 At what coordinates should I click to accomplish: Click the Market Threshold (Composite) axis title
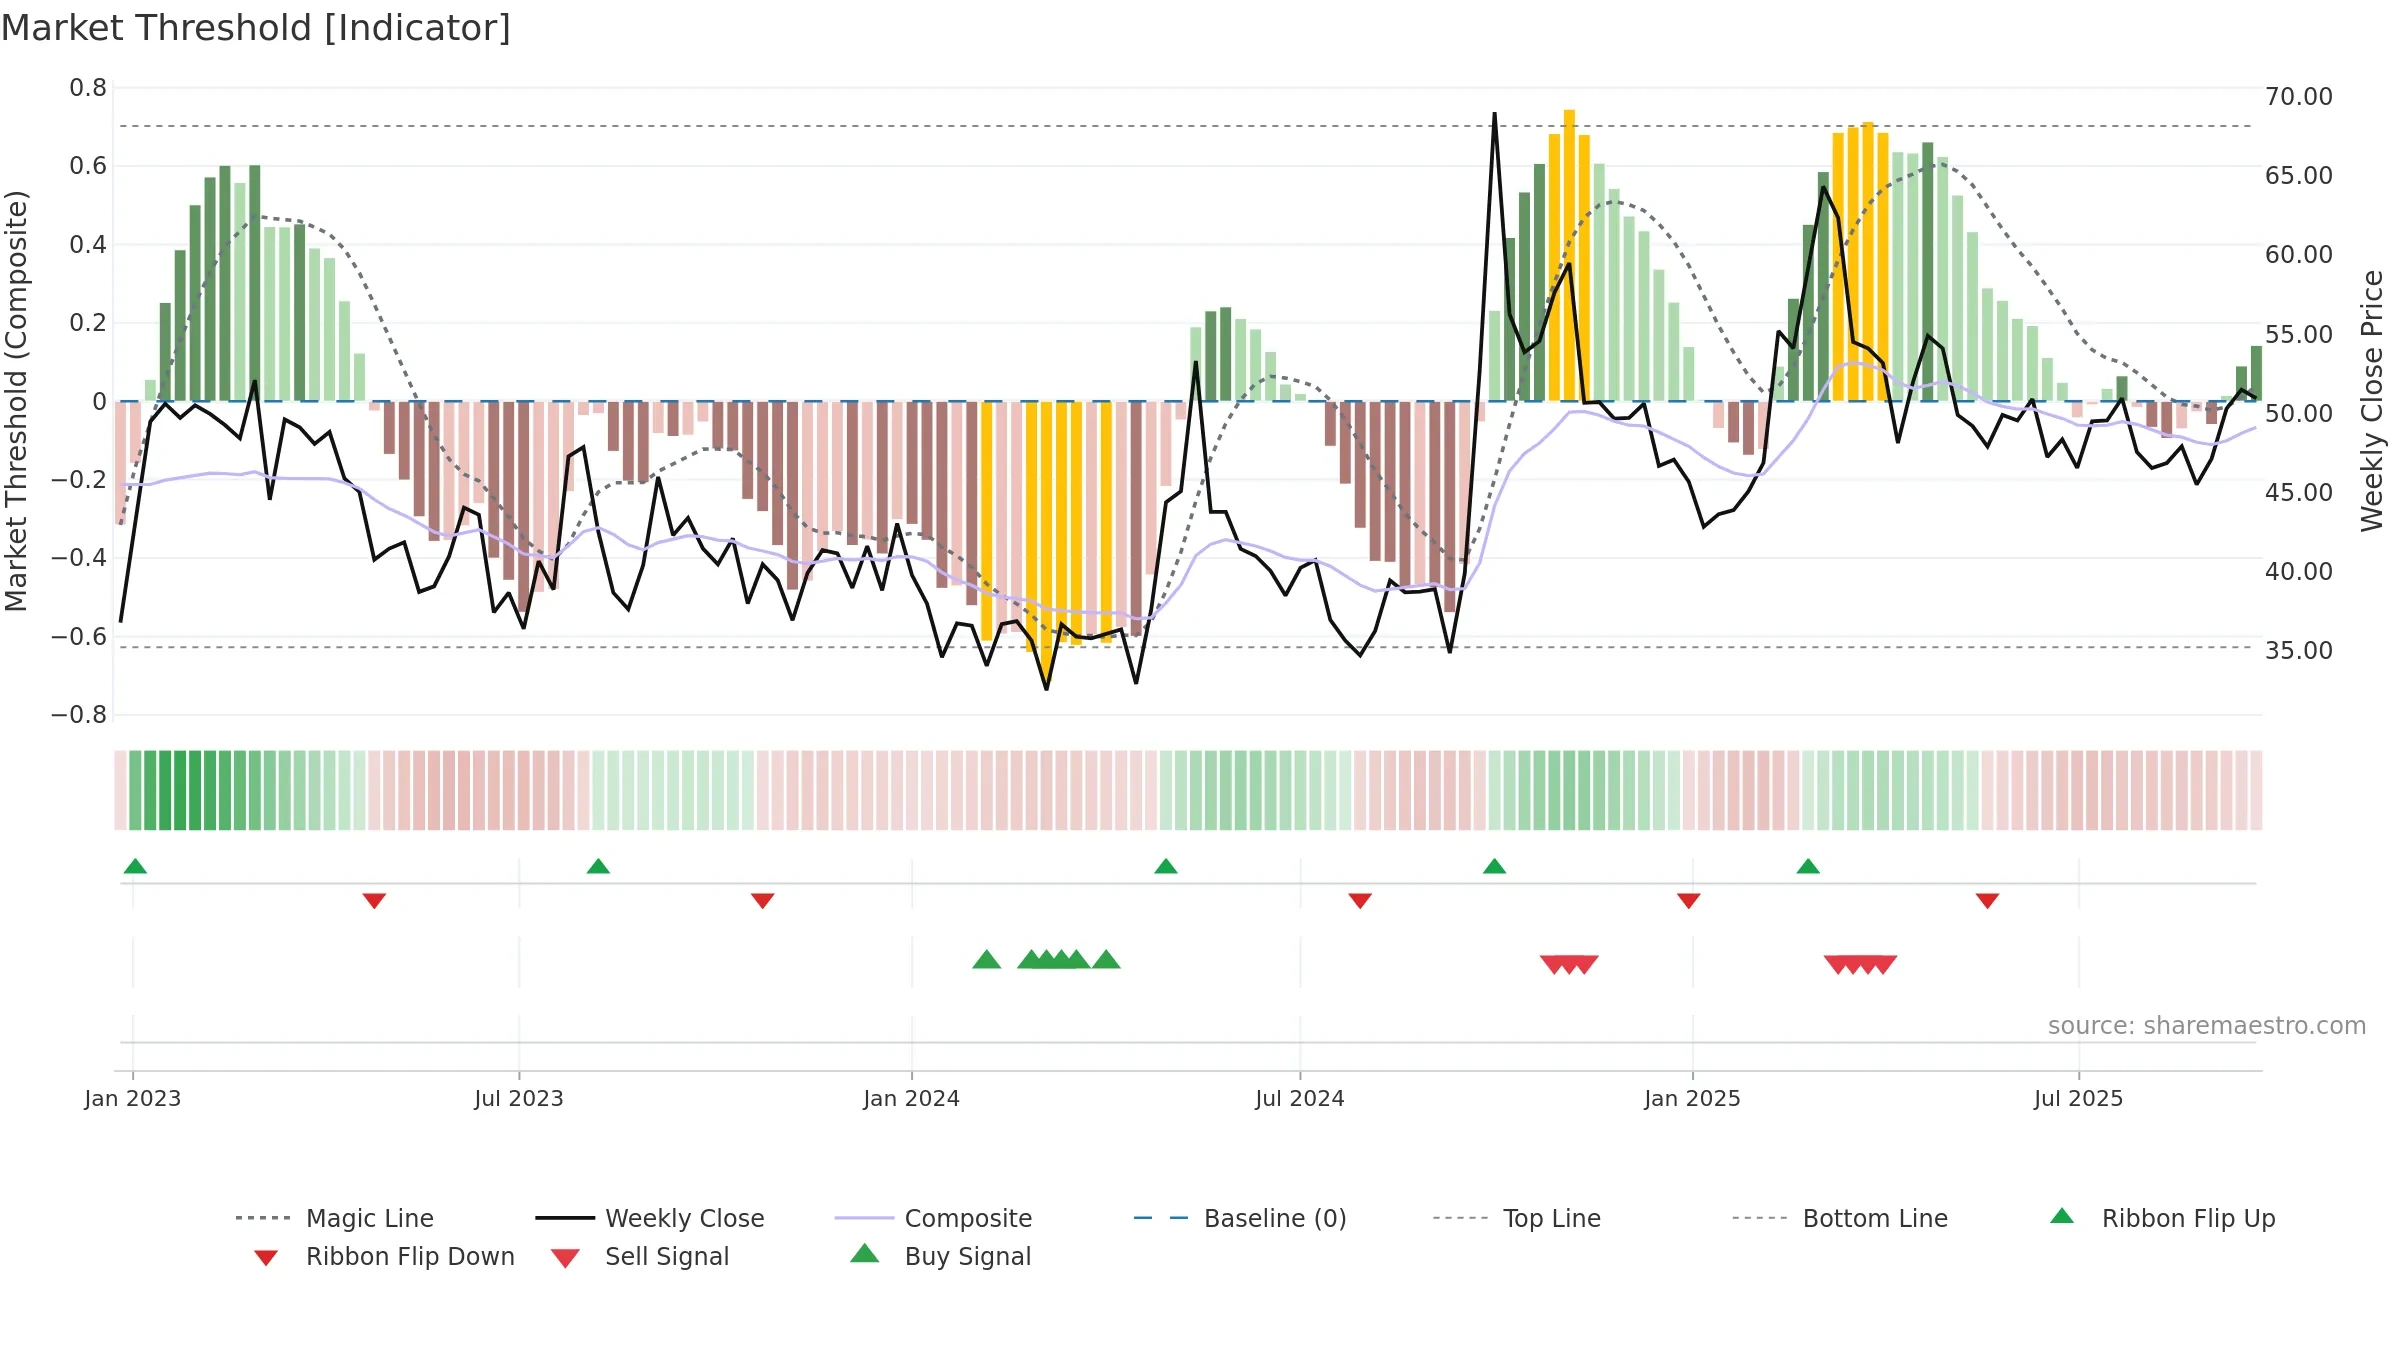[16, 400]
